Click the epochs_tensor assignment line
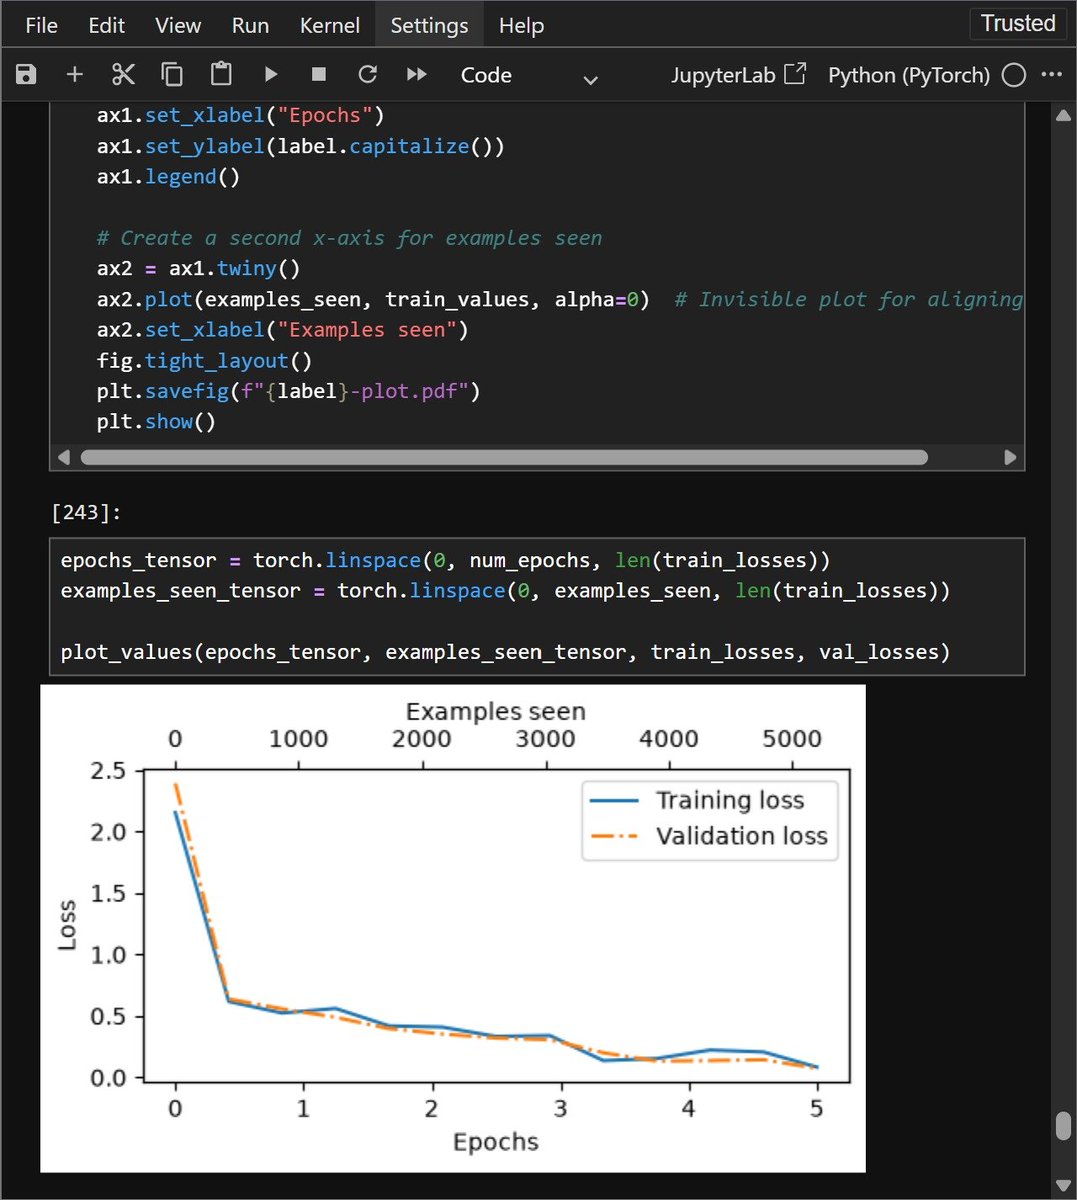The width and height of the screenshot is (1077, 1200). (445, 560)
